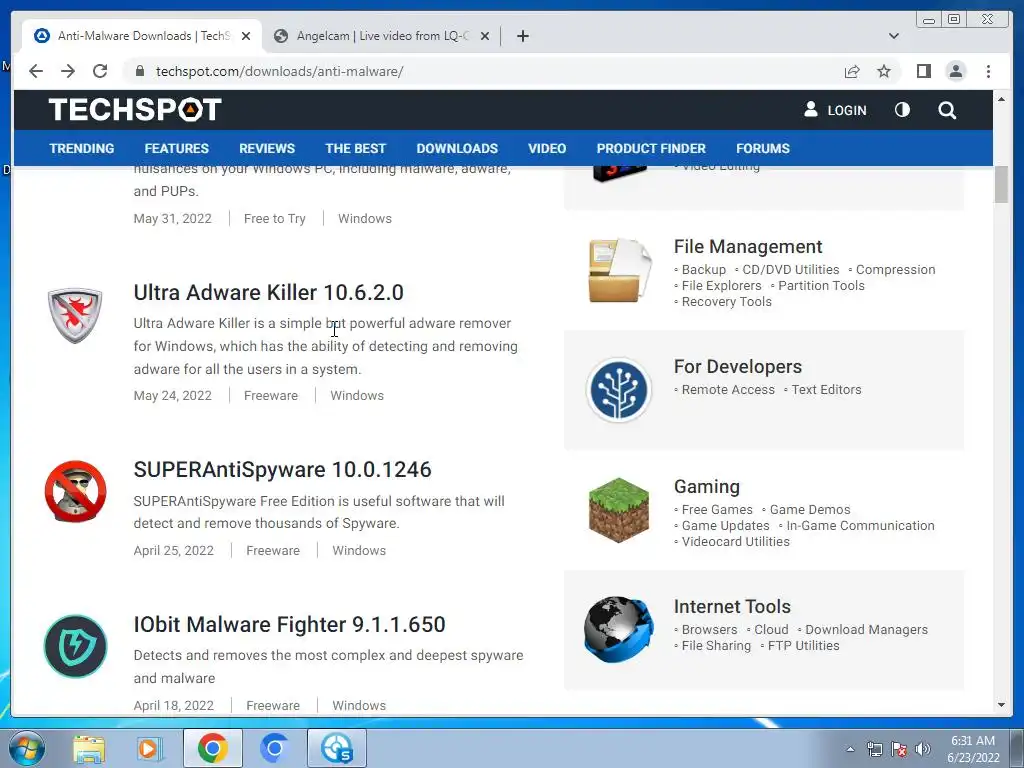This screenshot has width=1024, height=768.
Task: Close the Anti-Malware Downloads tab
Action: [x=246, y=36]
